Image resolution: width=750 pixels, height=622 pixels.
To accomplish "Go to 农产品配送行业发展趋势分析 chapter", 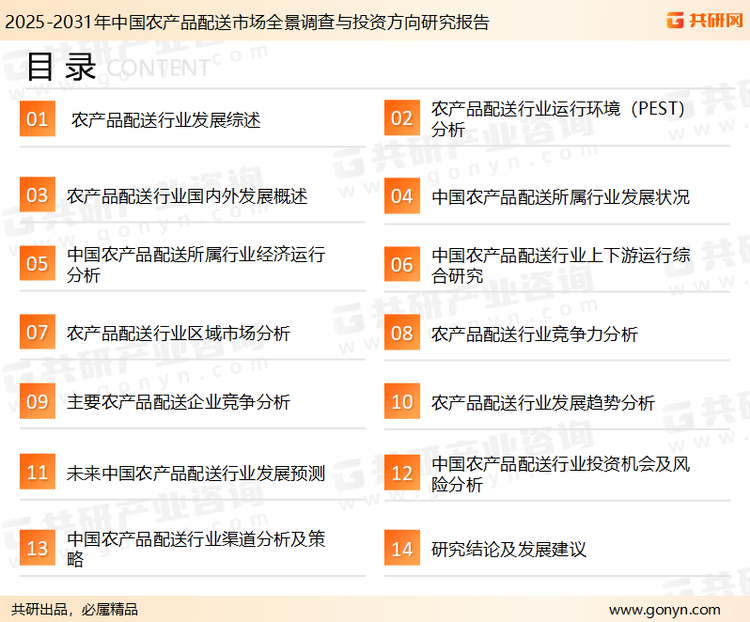I will [543, 403].
